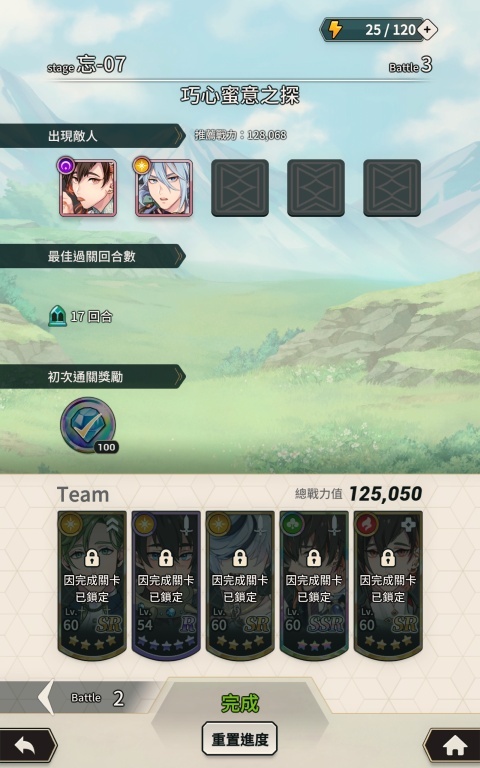Screen dimensions: 480x768
Task: Click the lightning bolt energy icon
Action: click(335, 29)
